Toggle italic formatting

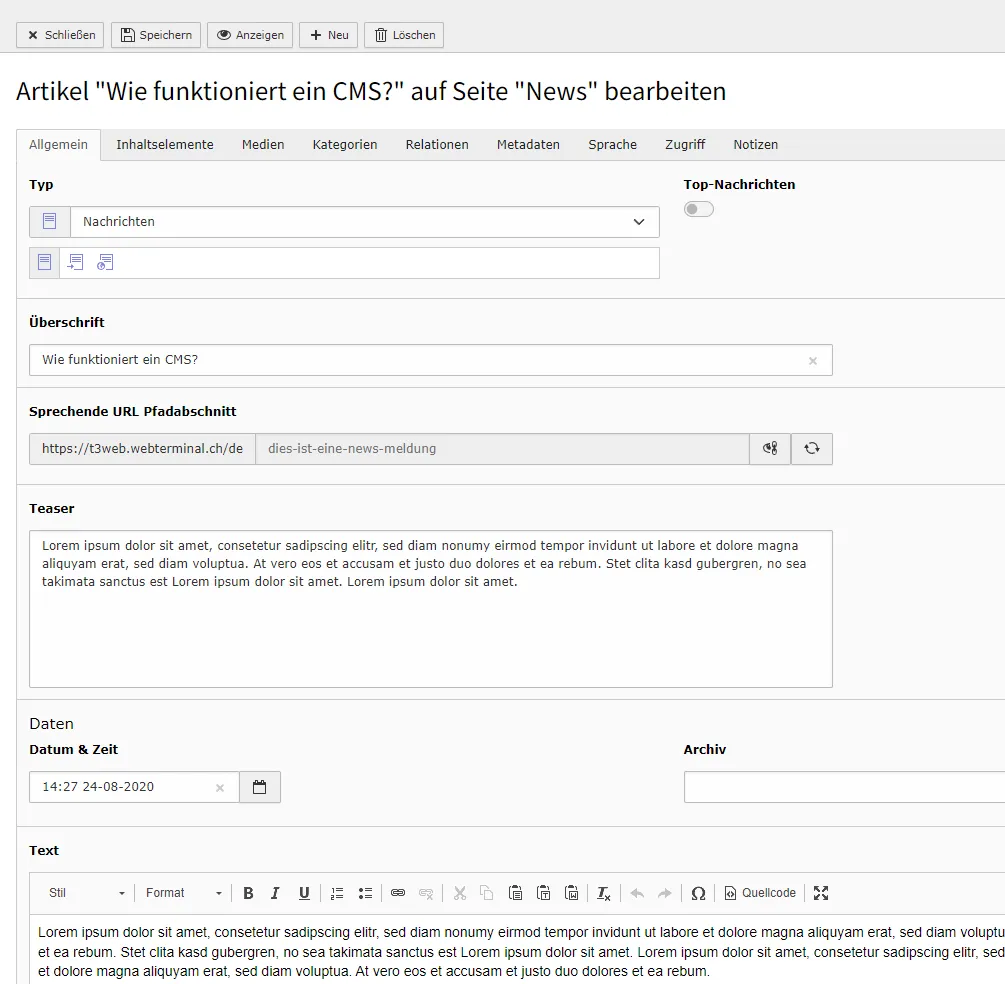275,893
